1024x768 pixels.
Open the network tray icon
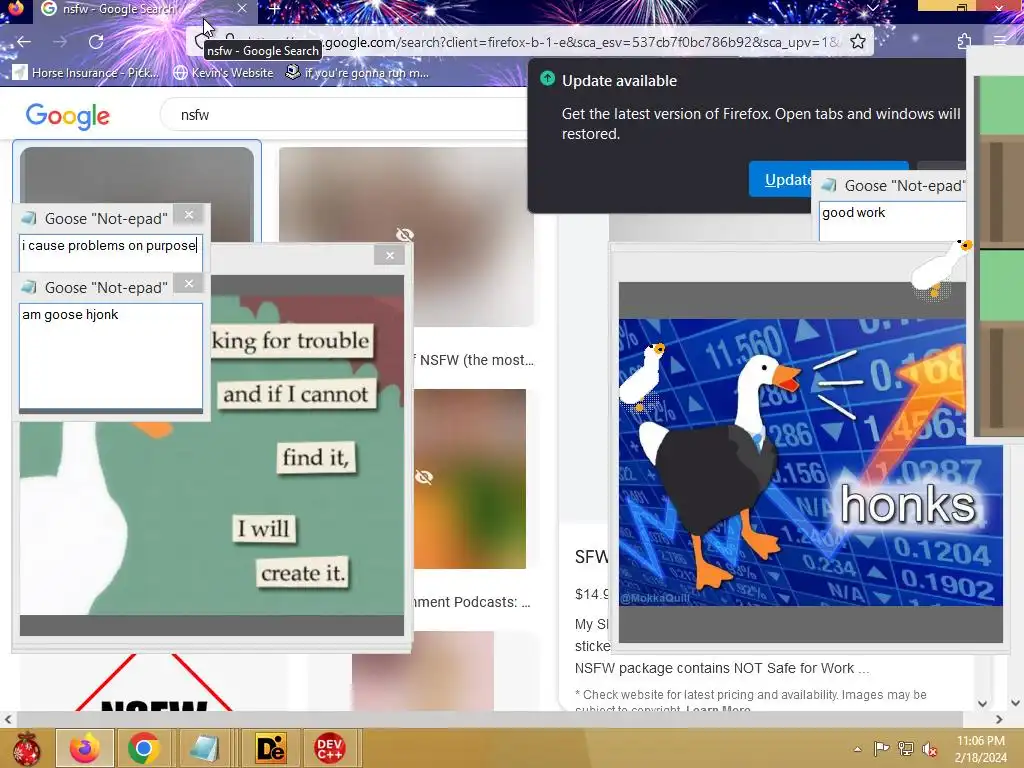tap(906, 749)
